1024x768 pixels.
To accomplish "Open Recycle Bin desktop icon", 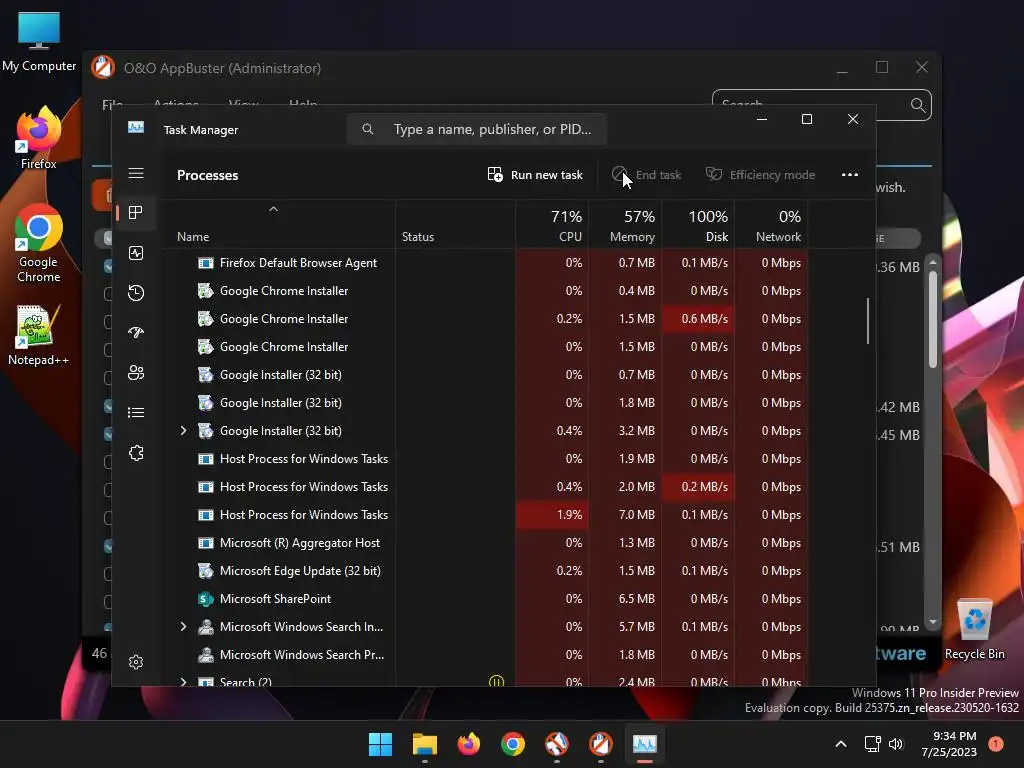I will [974, 630].
